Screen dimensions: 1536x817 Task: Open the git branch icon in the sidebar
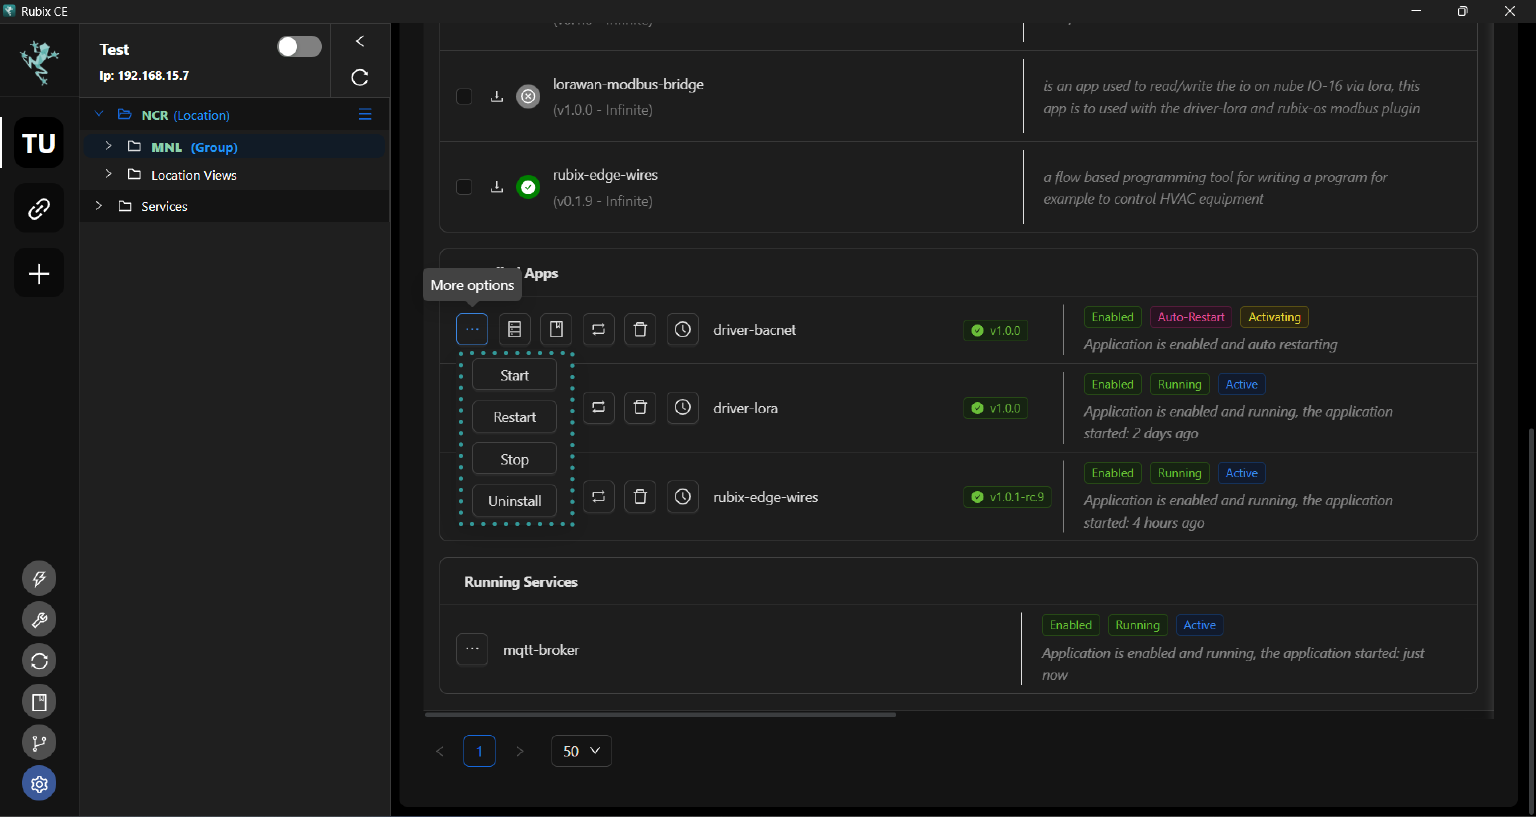tap(39, 743)
